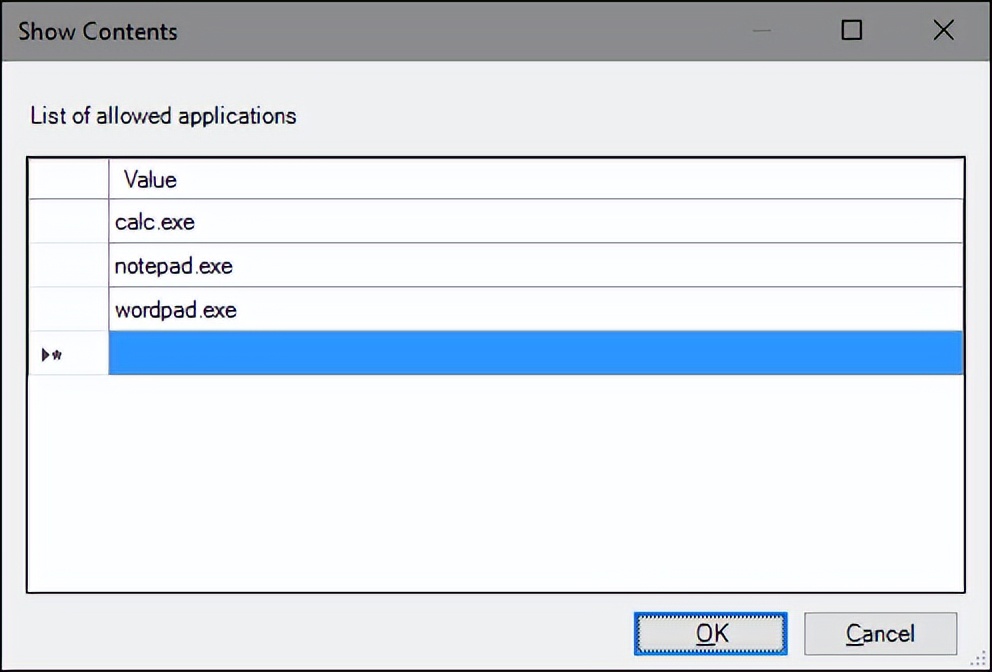Click the asterisk icon on the editing row

pos(55,352)
